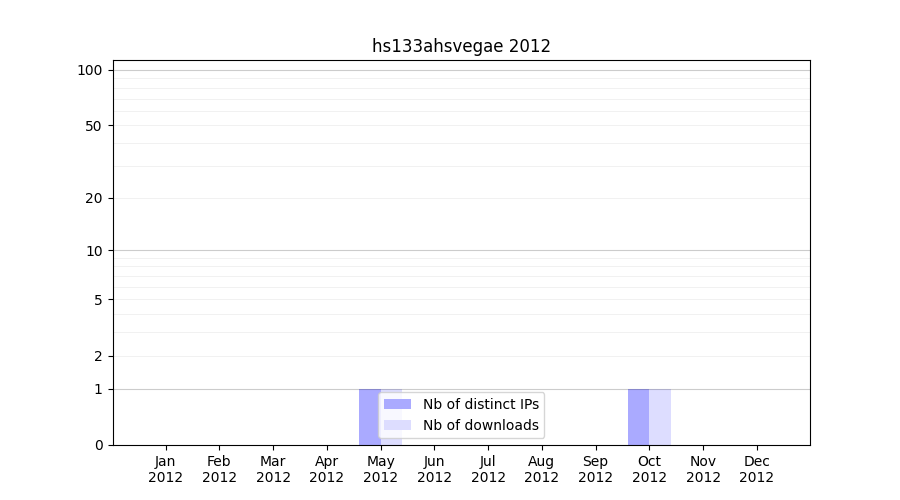Click the 100 tick on the y-axis

90,70
